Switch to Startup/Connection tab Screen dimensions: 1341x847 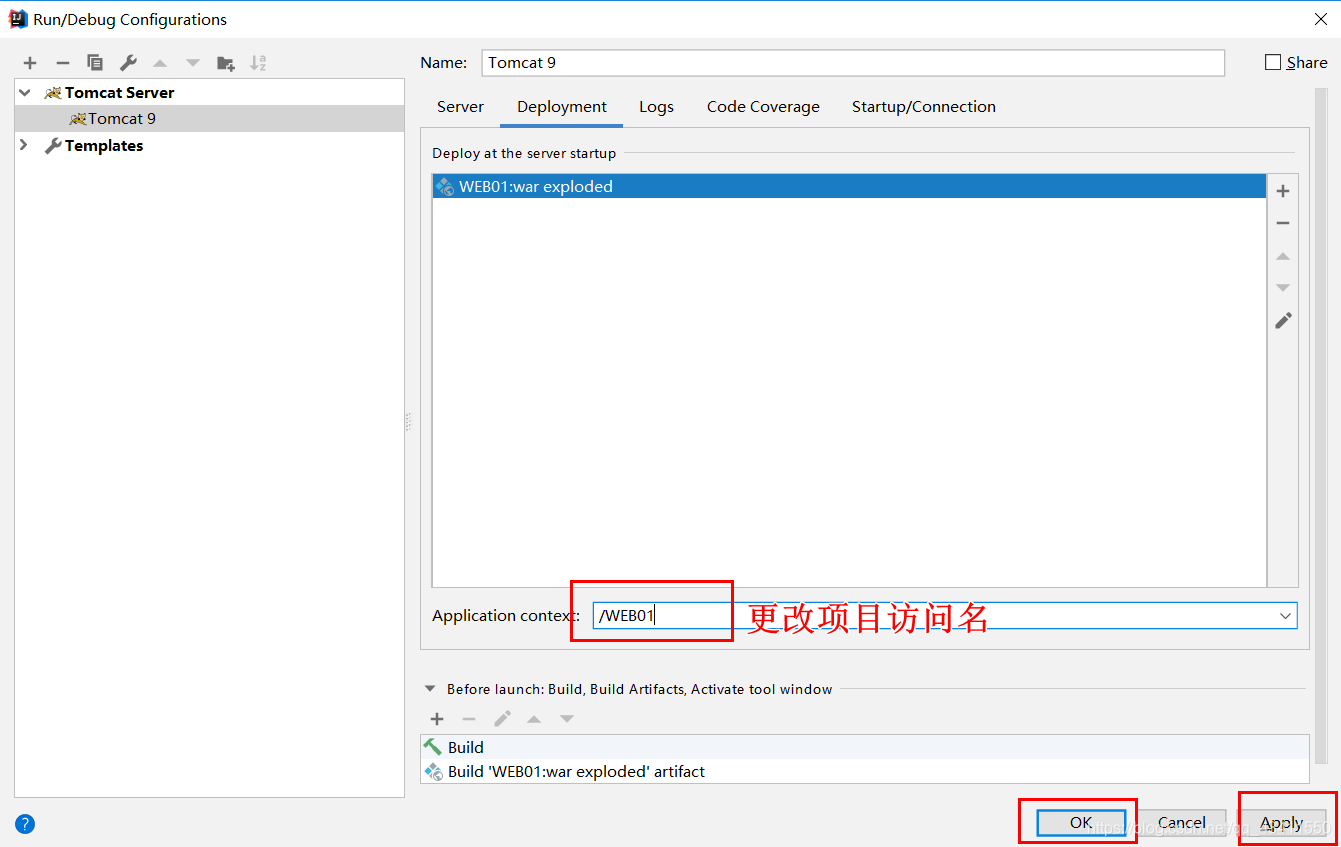[924, 107]
